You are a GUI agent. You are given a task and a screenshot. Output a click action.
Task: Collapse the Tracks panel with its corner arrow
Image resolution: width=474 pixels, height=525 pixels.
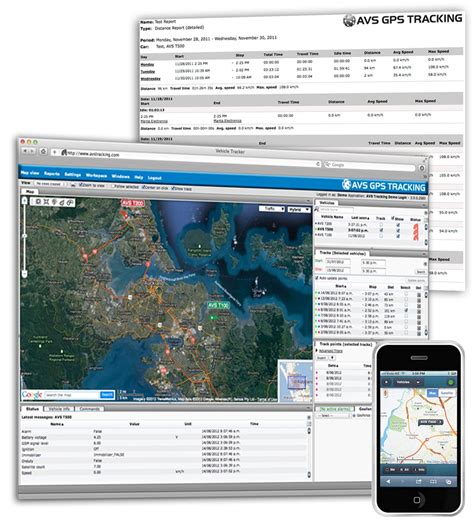[424, 254]
